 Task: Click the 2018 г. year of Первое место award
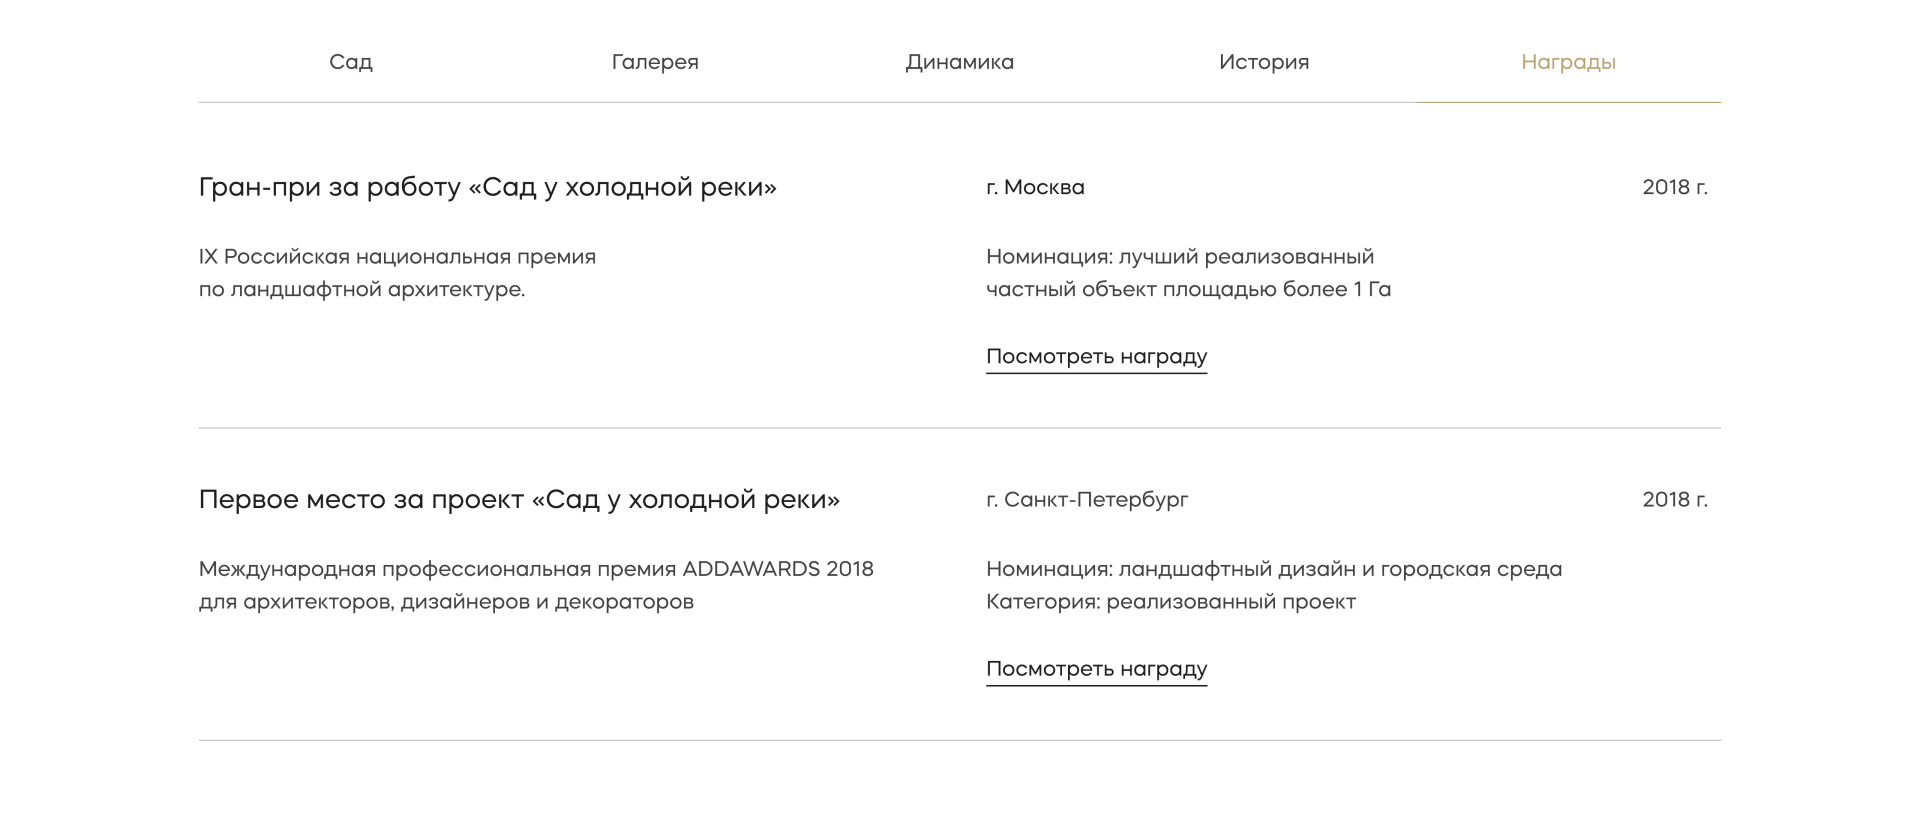tap(1674, 499)
